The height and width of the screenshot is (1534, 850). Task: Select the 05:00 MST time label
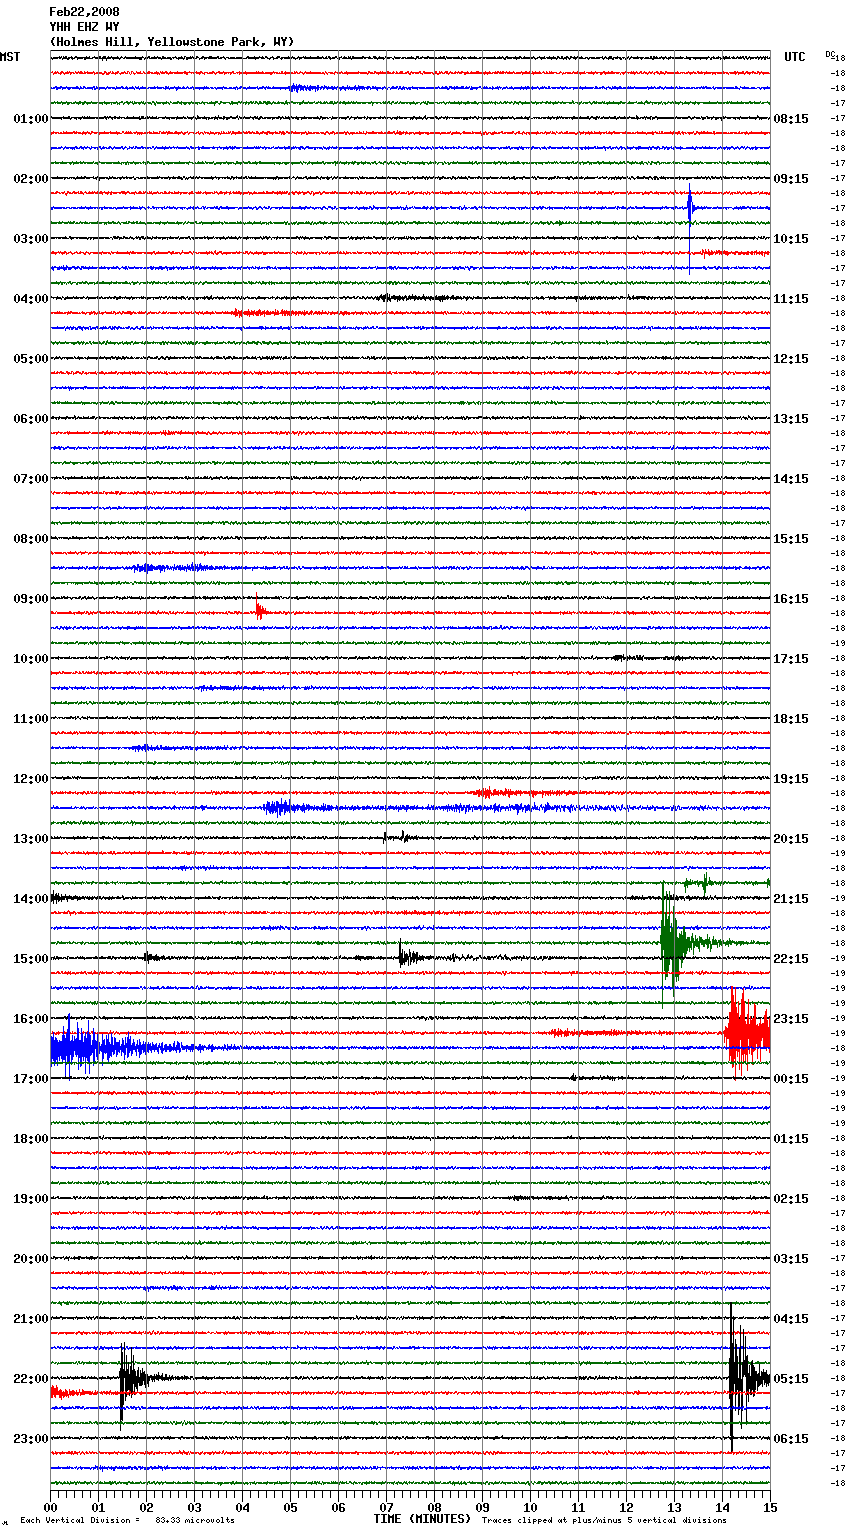click(x=30, y=359)
